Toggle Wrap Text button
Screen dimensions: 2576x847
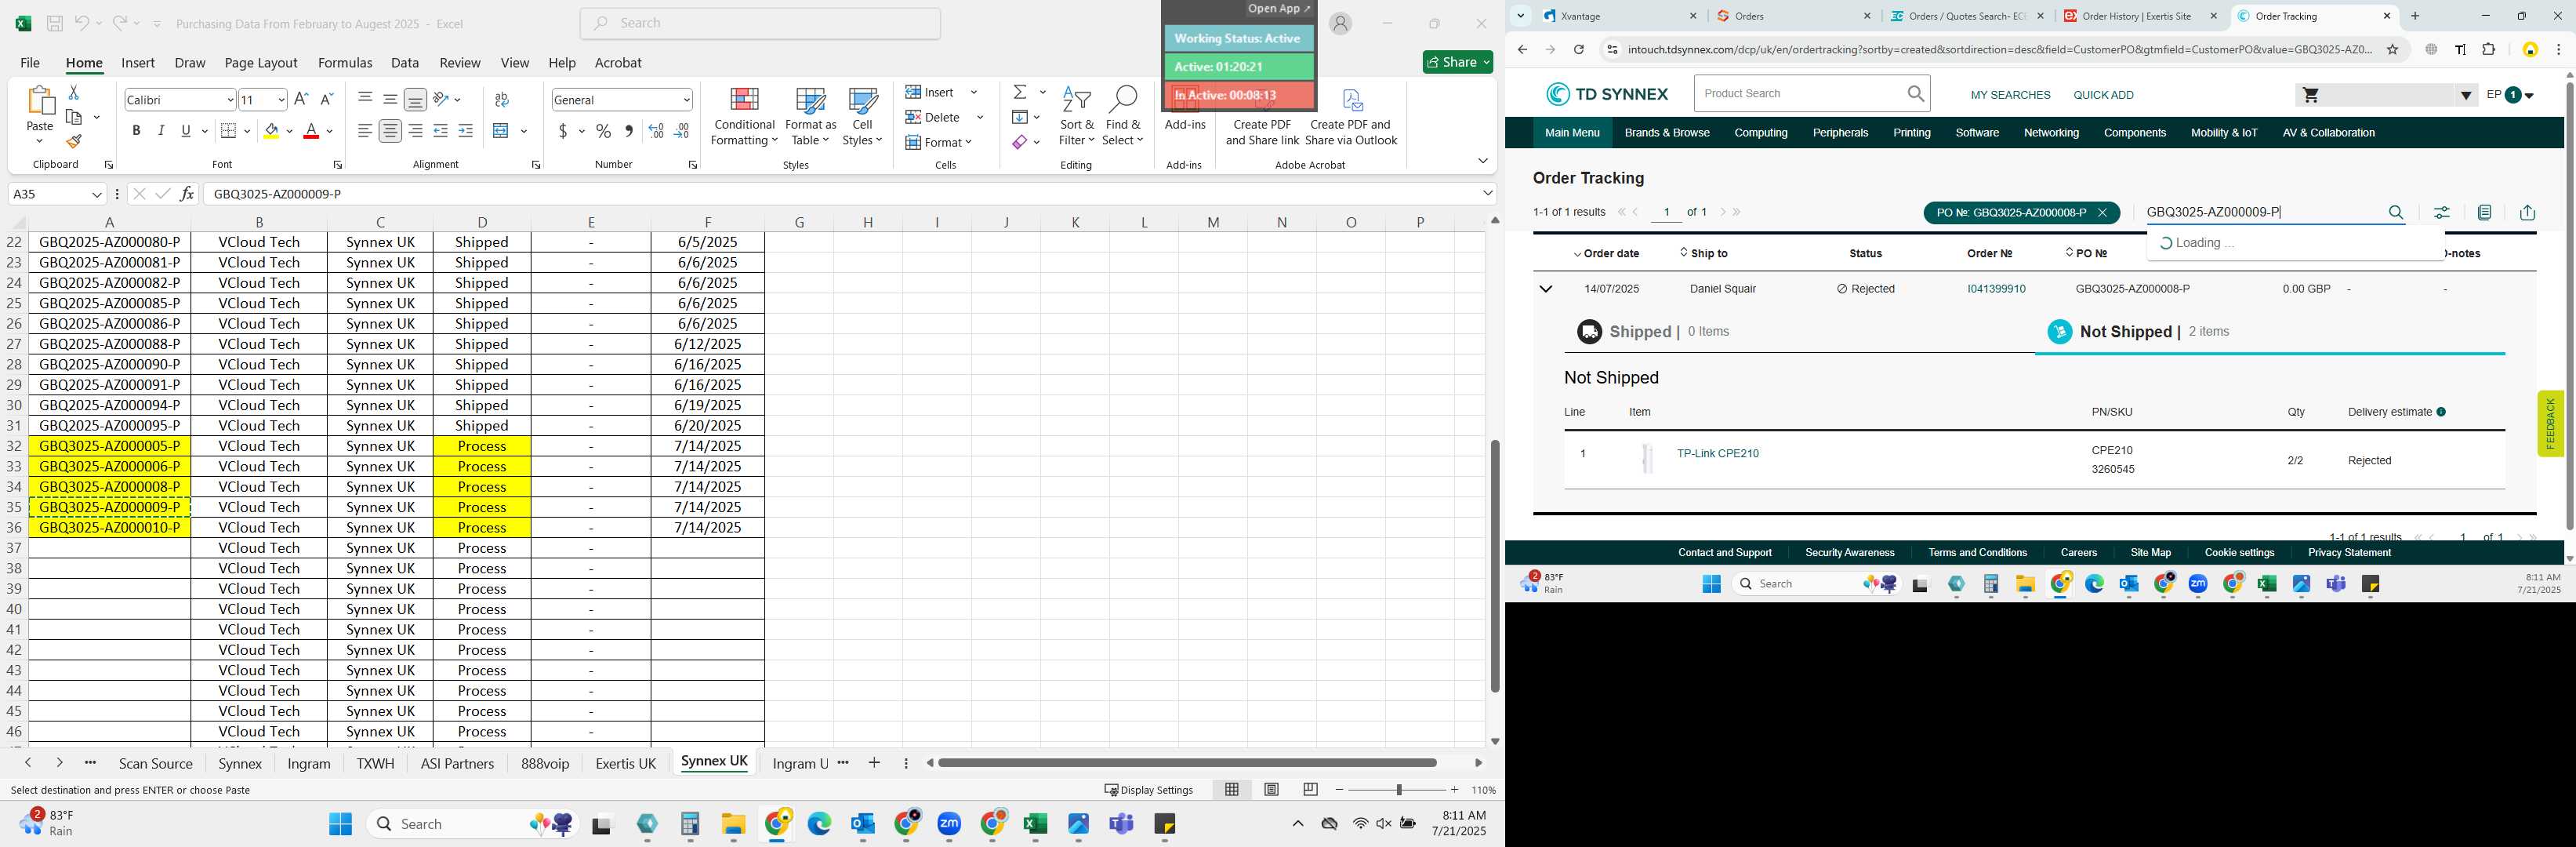point(502,99)
